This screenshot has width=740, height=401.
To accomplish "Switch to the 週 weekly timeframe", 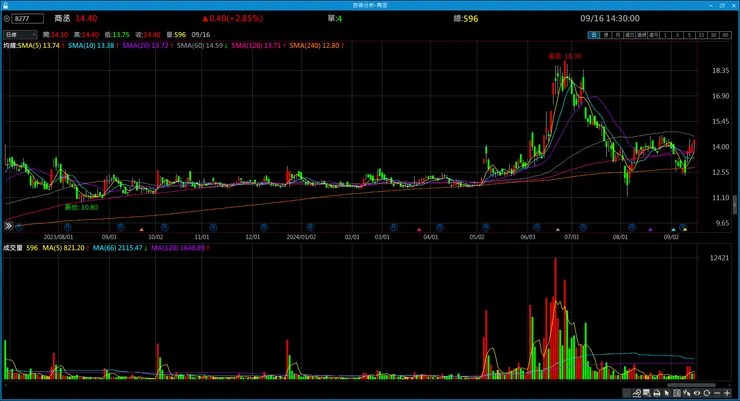I will click(606, 35).
